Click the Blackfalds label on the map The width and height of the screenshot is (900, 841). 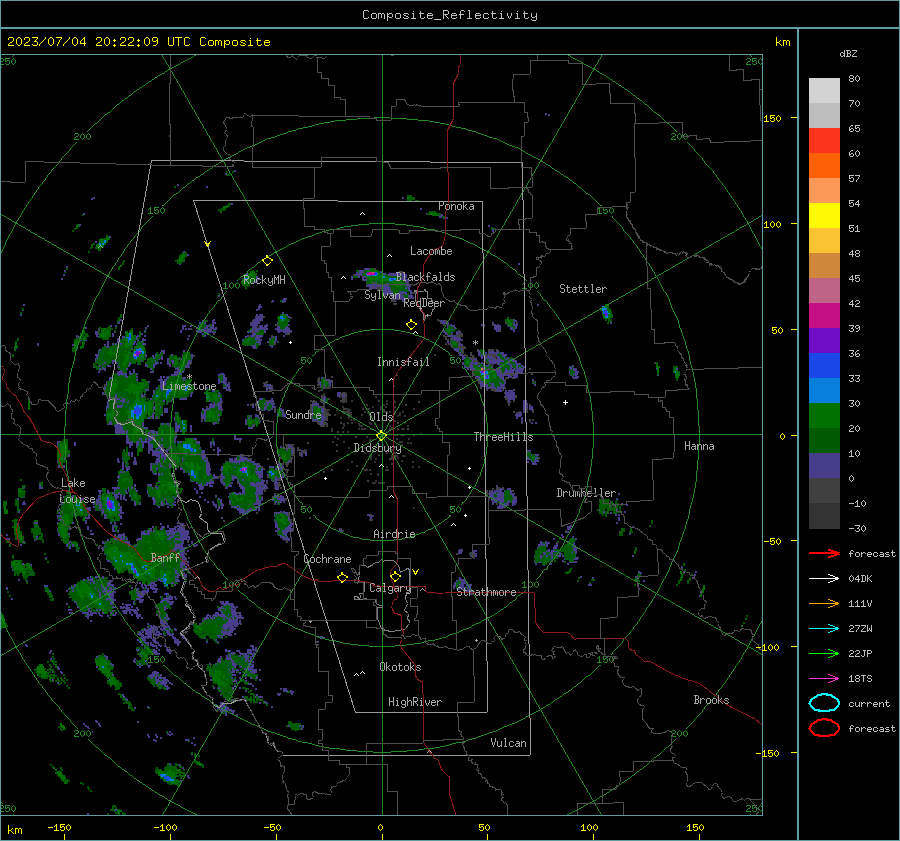pyautogui.click(x=425, y=277)
